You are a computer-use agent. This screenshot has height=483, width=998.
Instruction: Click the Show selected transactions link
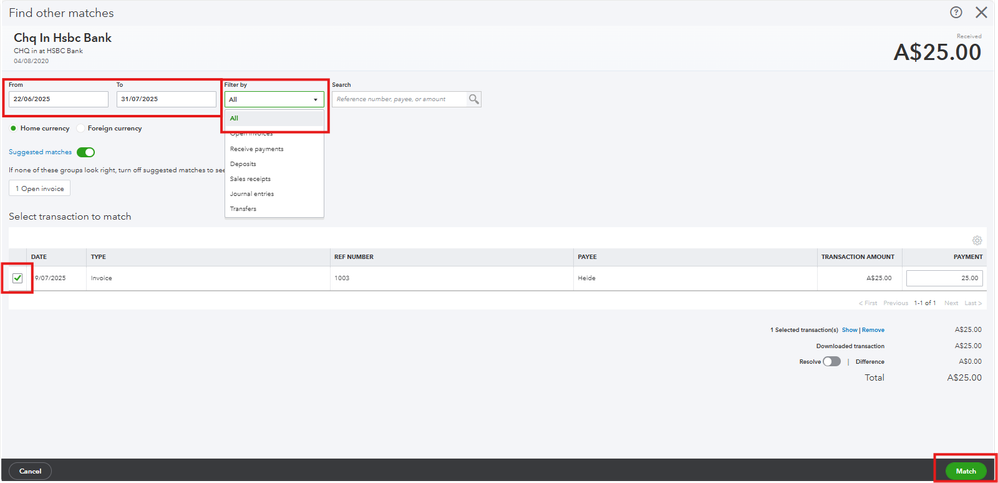tap(850, 330)
